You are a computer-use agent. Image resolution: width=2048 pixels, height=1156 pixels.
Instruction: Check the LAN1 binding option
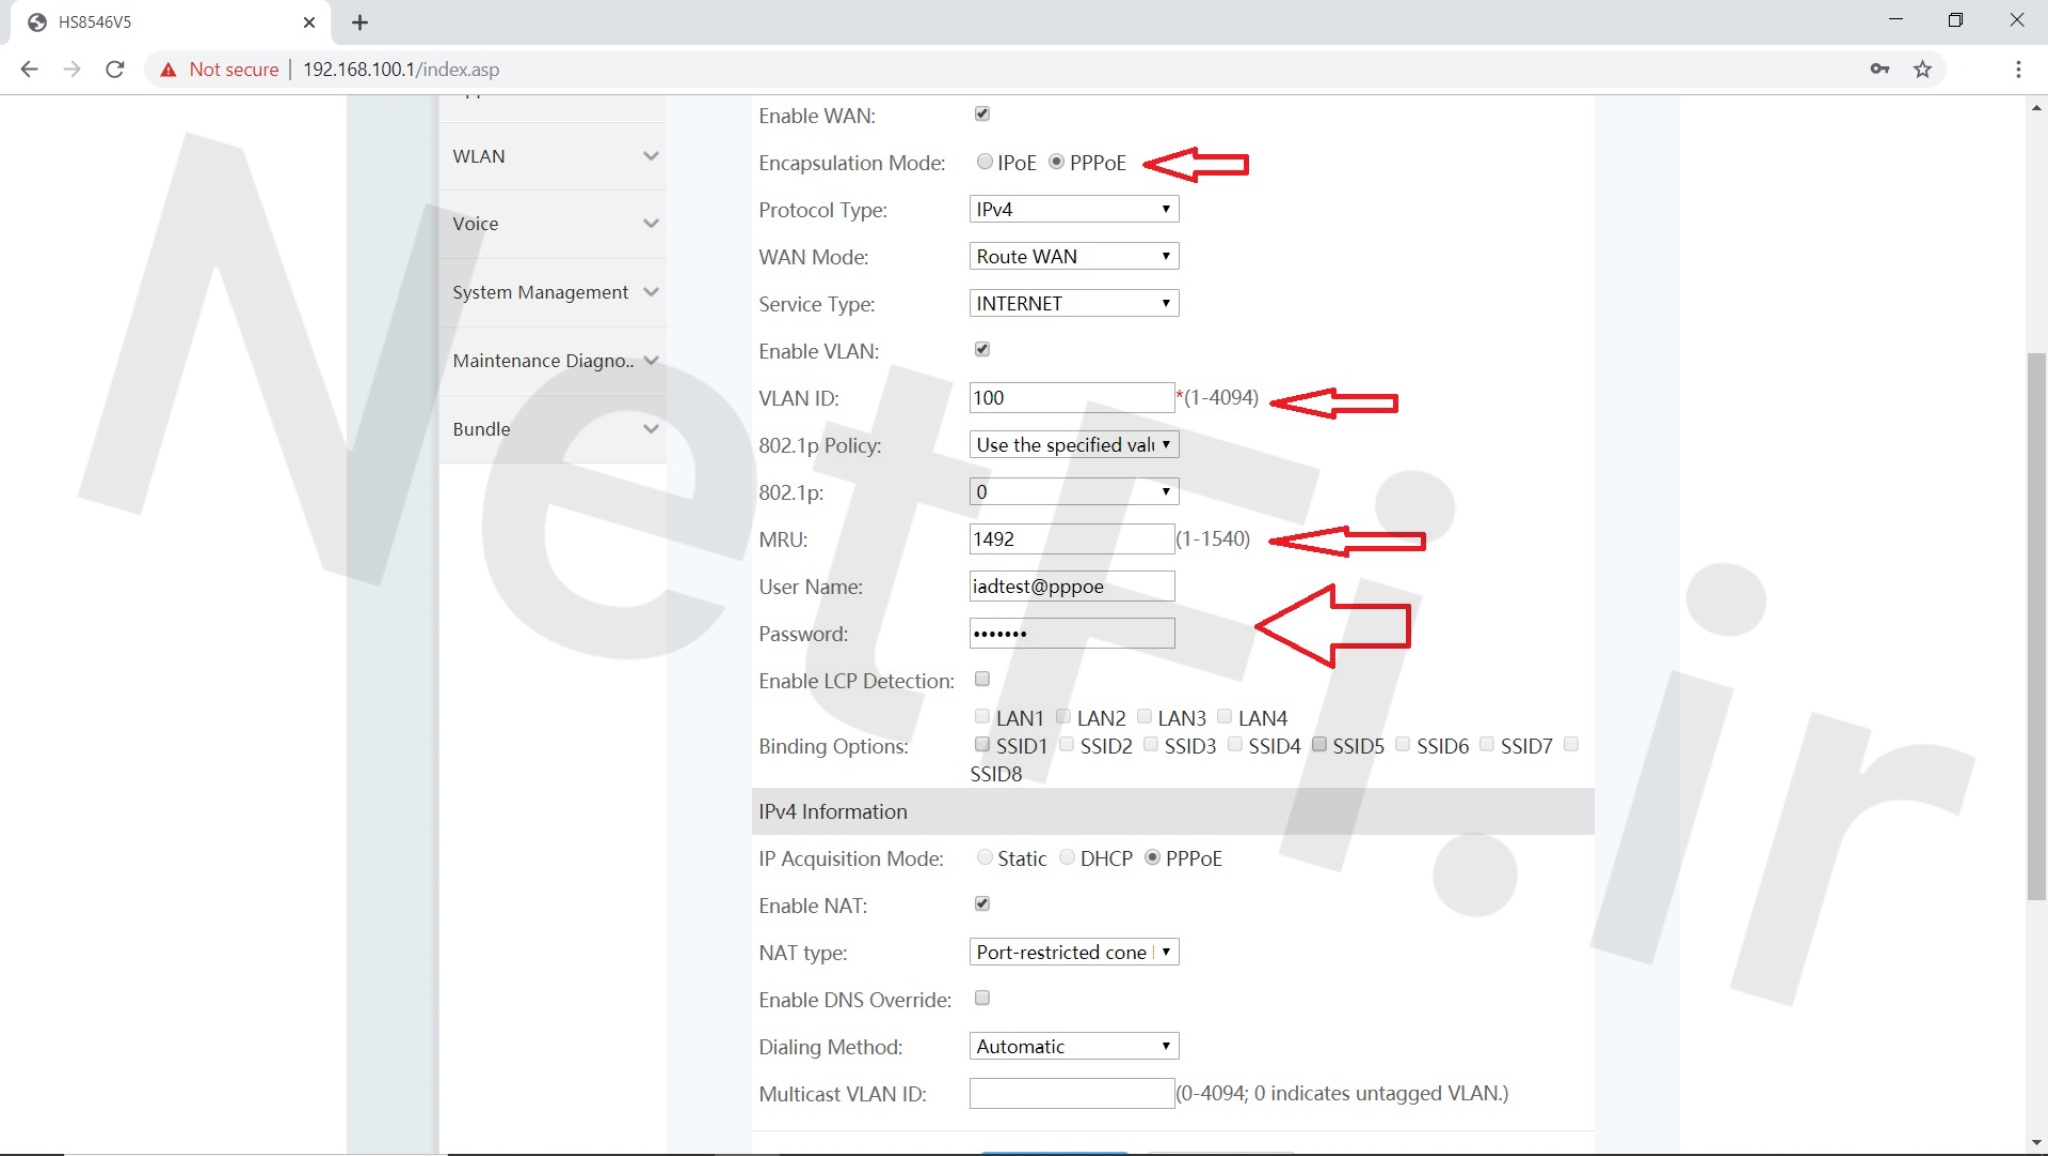click(982, 716)
